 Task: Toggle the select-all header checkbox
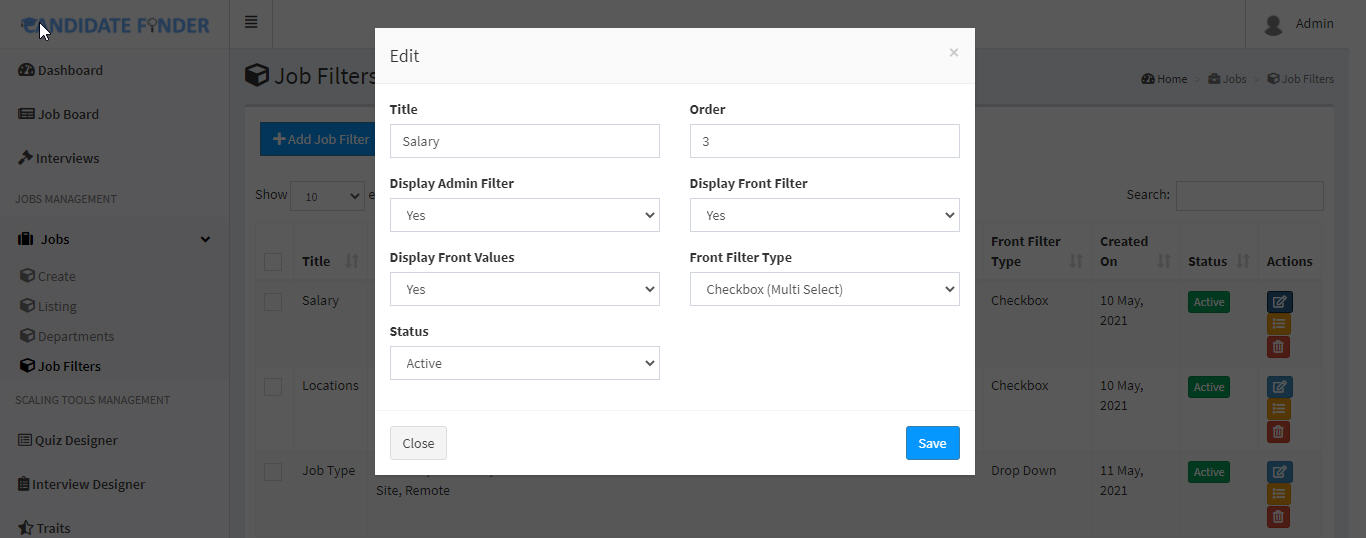pyautogui.click(x=273, y=261)
